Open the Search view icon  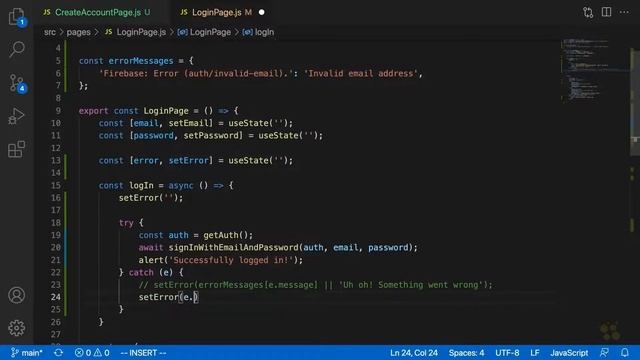coord(17,49)
